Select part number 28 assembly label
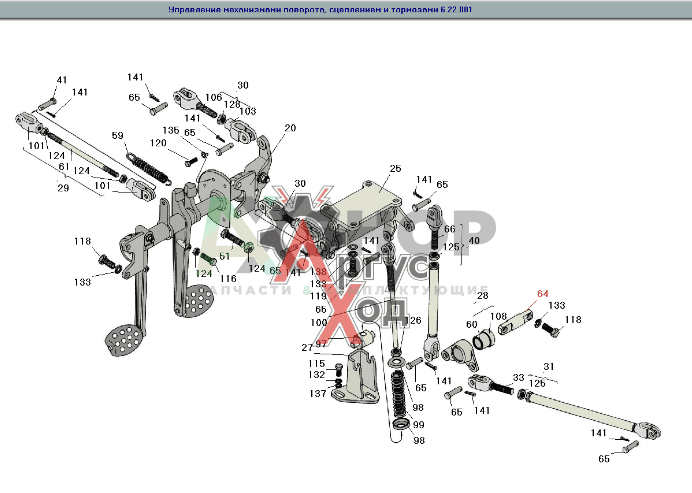 482,296
